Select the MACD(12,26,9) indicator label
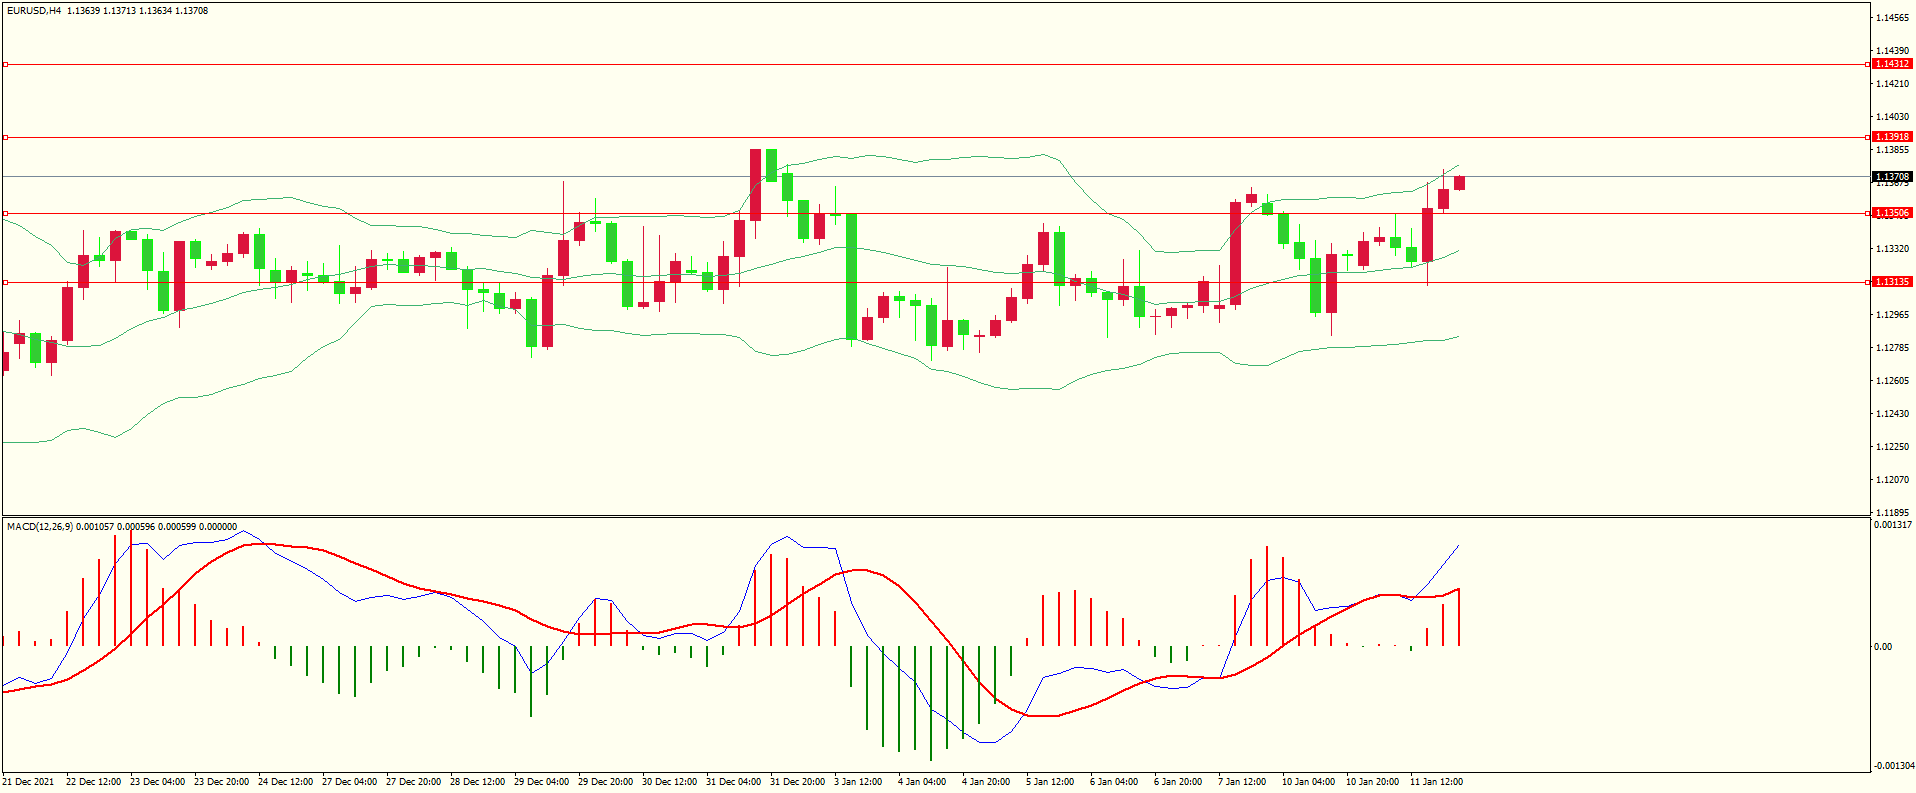Image resolution: width=1916 pixels, height=793 pixels. (x=39, y=526)
